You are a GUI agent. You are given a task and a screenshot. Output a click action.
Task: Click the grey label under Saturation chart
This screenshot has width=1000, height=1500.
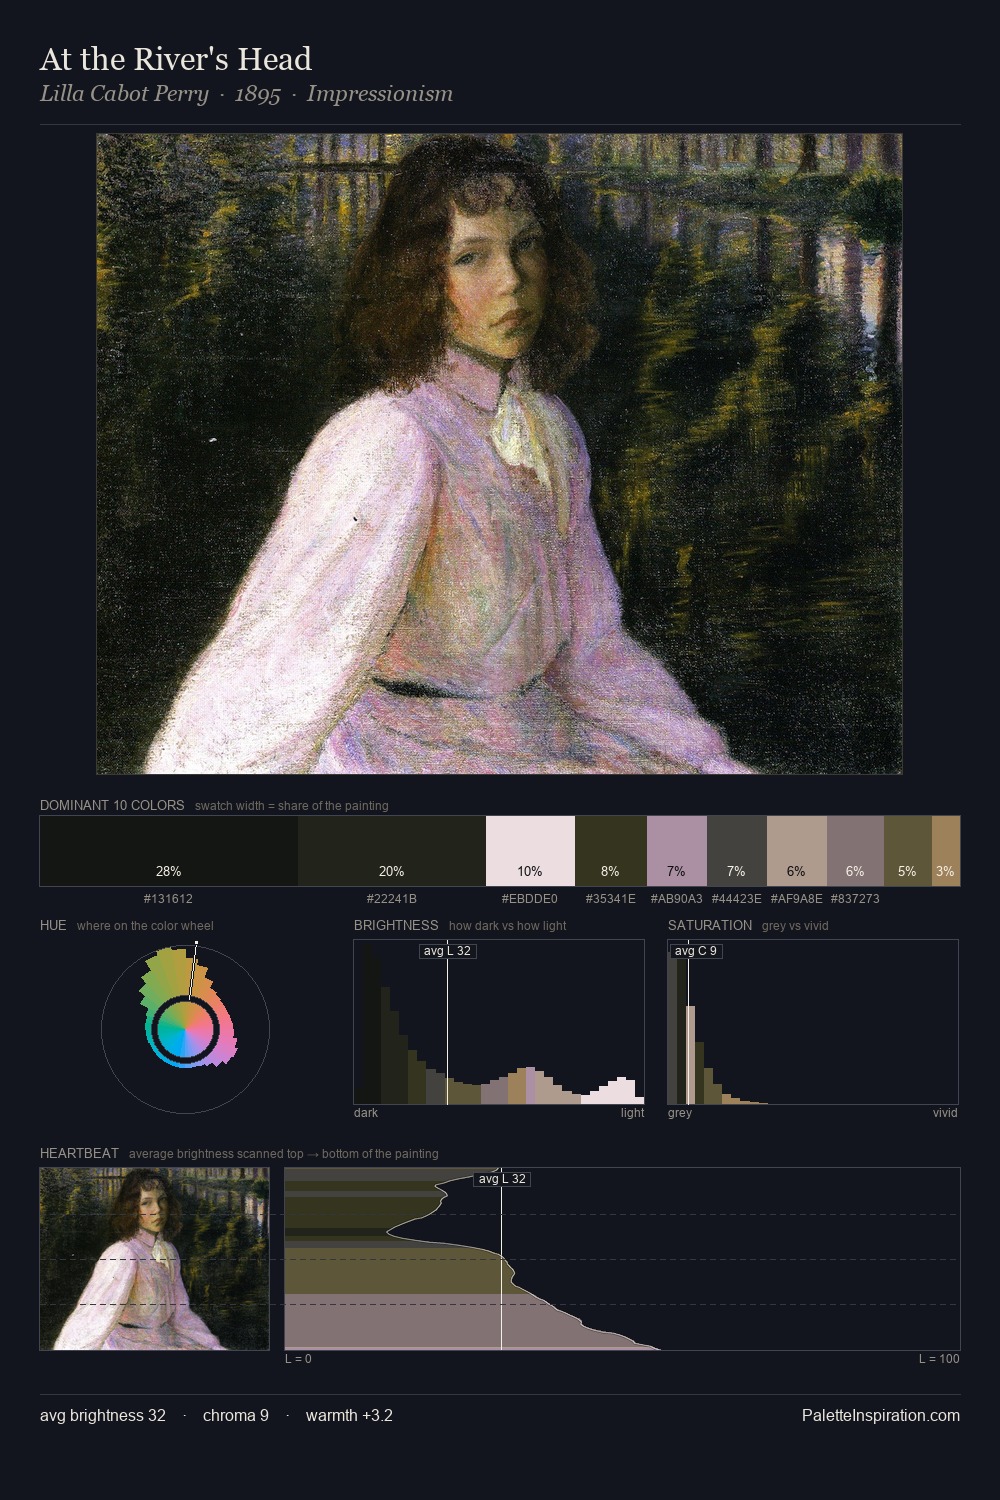point(680,1113)
